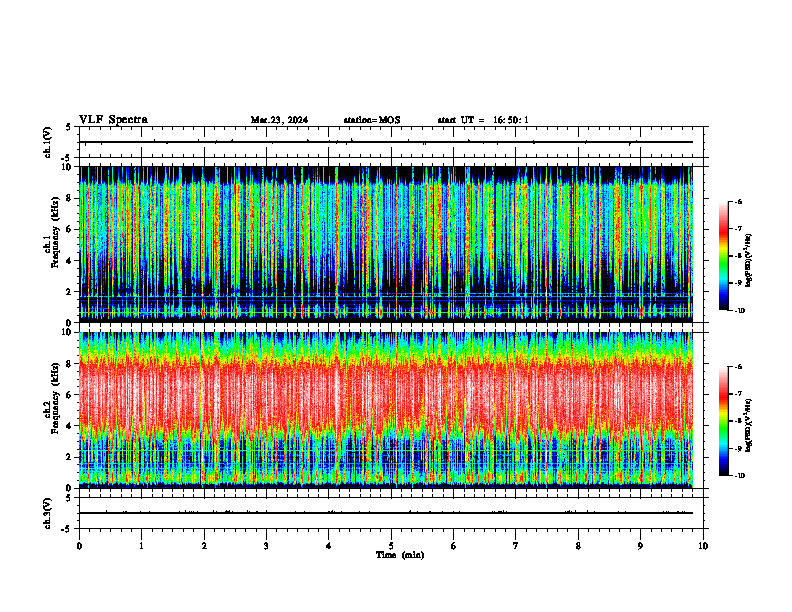Click time axis tick label "0"
792x612 pixels.
[x=79, y=546]
